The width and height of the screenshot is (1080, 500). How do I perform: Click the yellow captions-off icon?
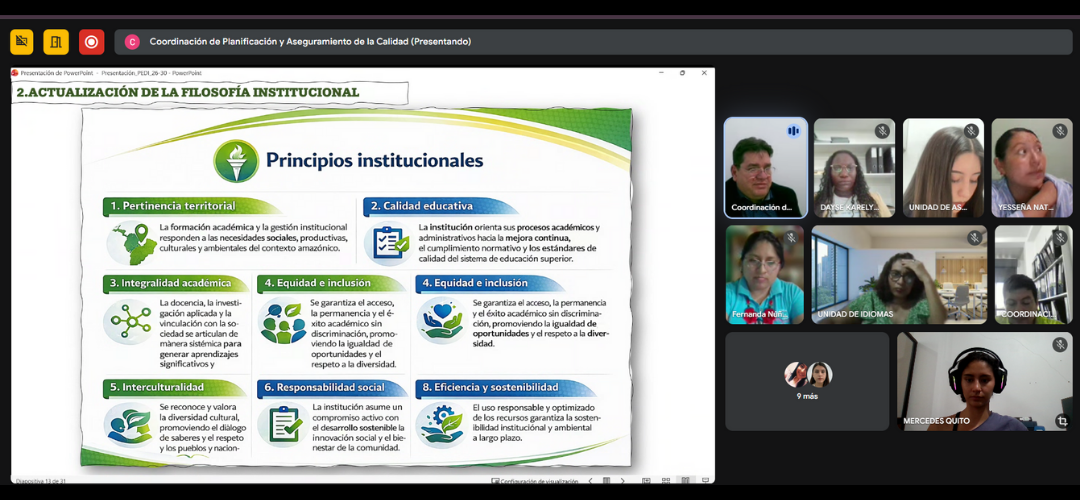[x=22, y=42]
